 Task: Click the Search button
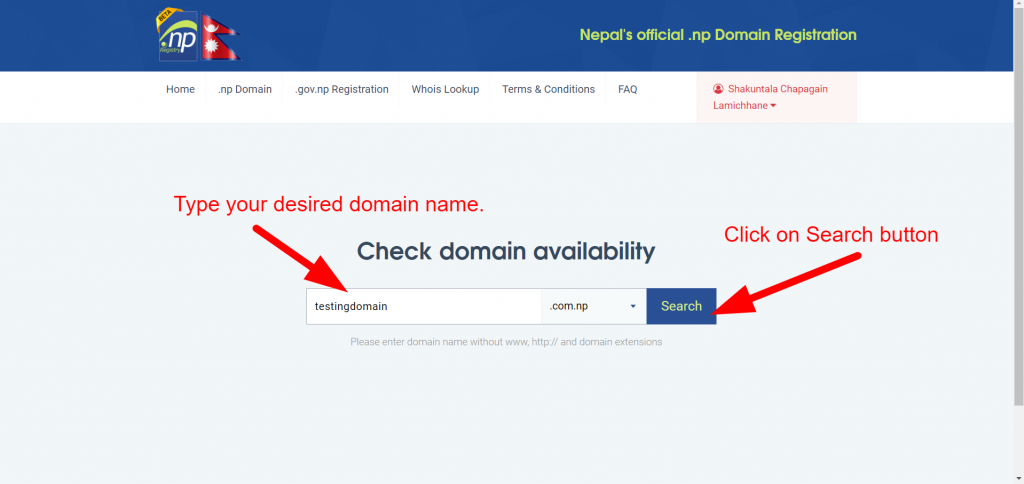point(681,306)
